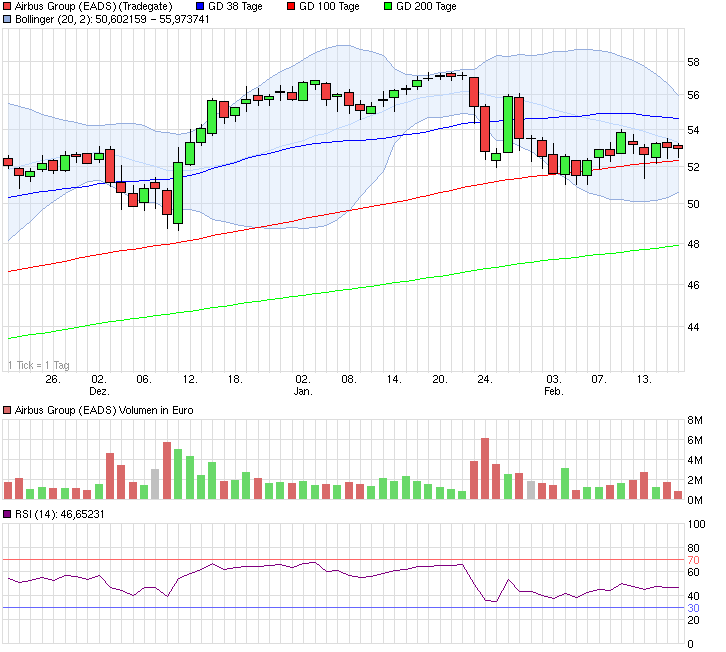This screenshot has width=726, height=652.
Task: Click the '02. Jan.' date axis label
Action: click(303, 386)
